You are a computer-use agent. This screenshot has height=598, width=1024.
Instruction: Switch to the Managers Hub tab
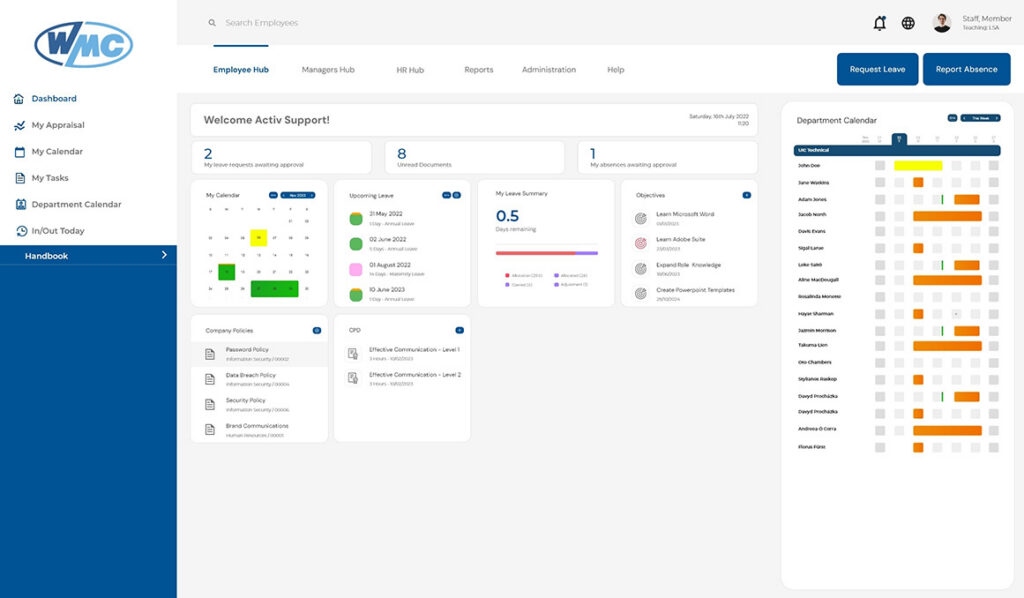click(x=328, y=70)
